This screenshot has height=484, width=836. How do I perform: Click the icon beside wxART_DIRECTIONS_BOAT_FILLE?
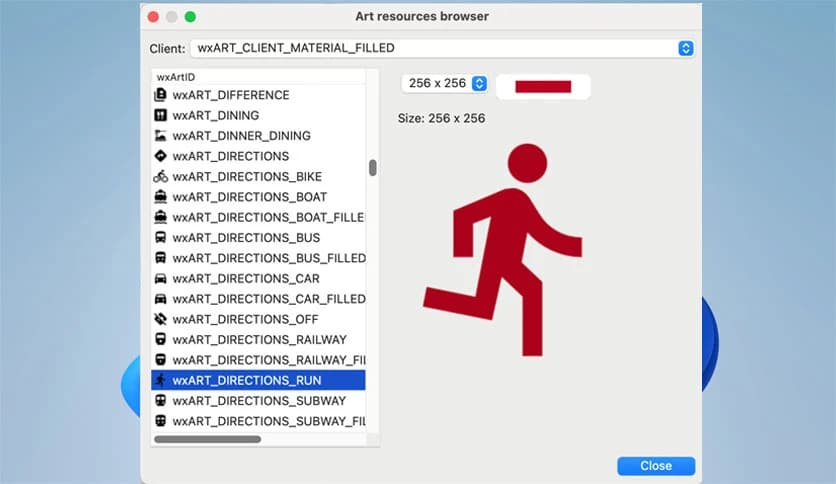coord(160,217)
